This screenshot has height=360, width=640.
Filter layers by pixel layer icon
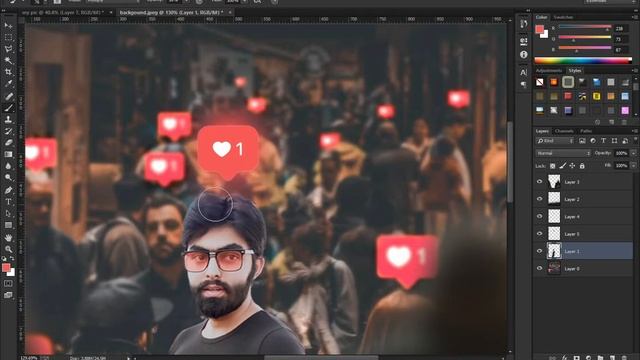click(582, 141)
